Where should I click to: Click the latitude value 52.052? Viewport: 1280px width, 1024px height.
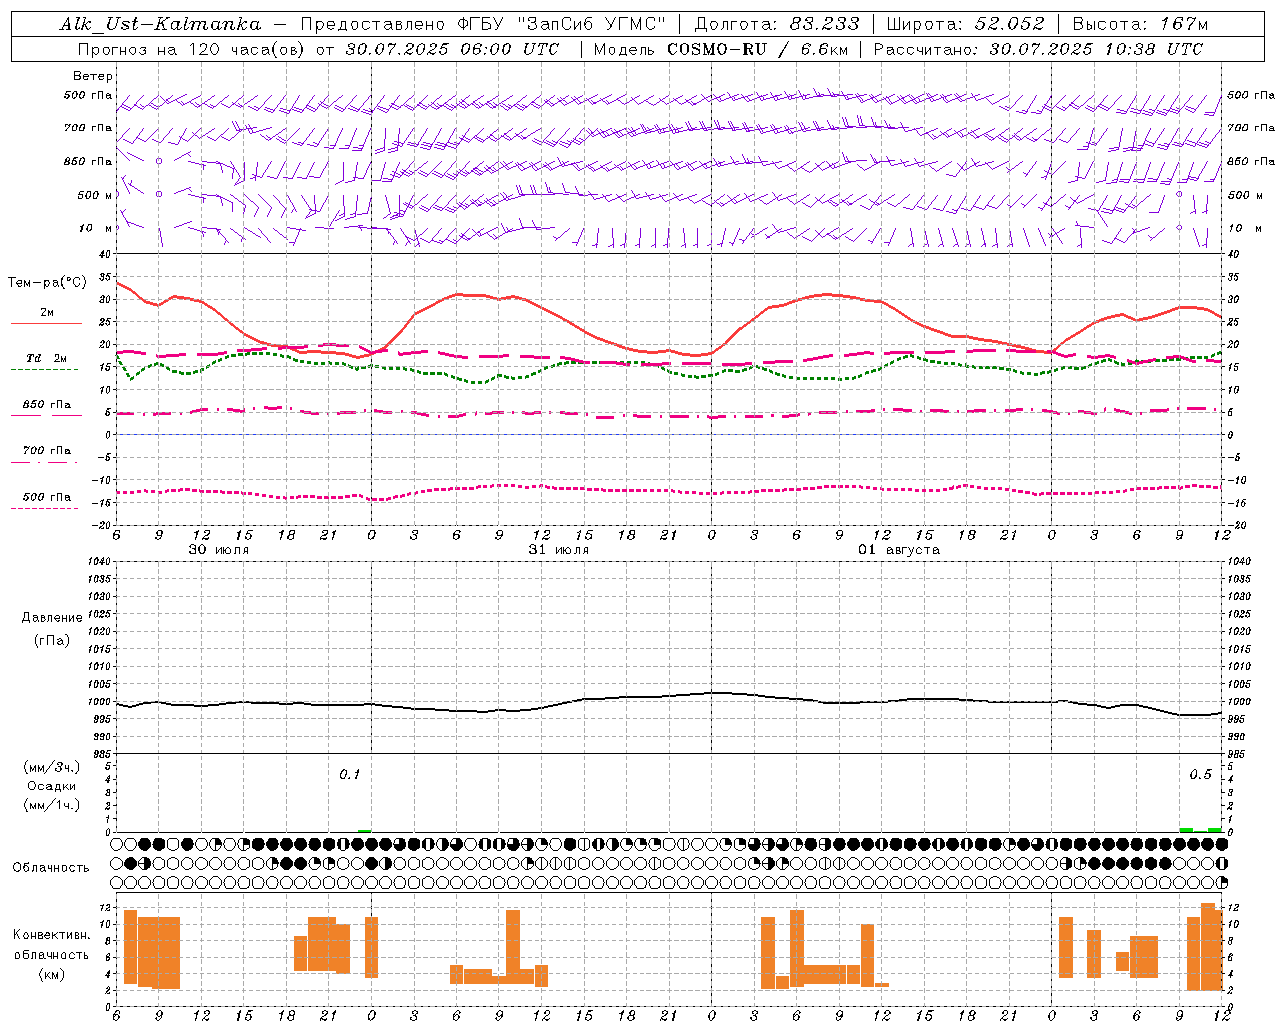(x=1009, y=24)
